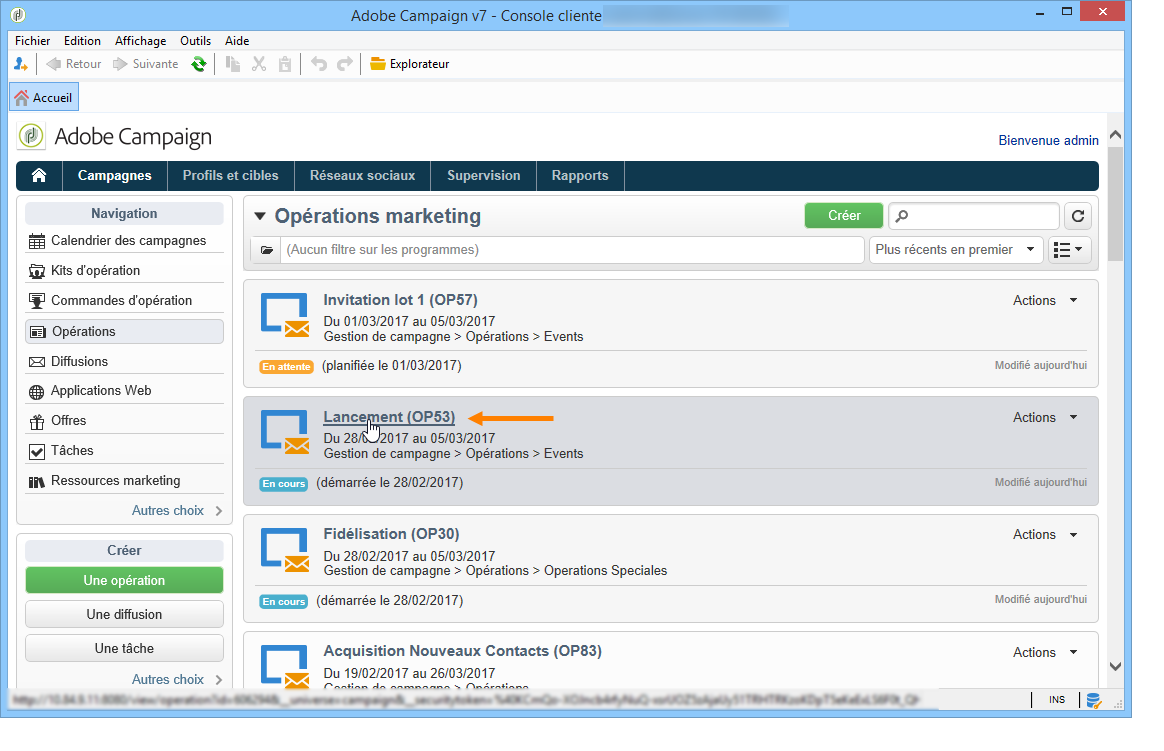
Task: Collapse the Opérations marketing section
Action: tap(260, 217)
